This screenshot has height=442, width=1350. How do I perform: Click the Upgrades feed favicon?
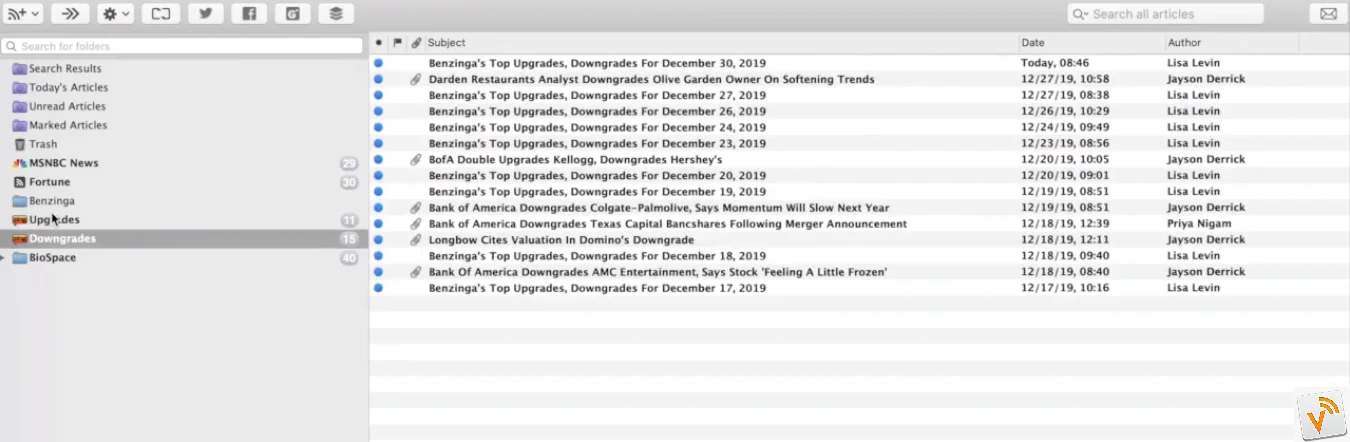(x=19, y=220)
